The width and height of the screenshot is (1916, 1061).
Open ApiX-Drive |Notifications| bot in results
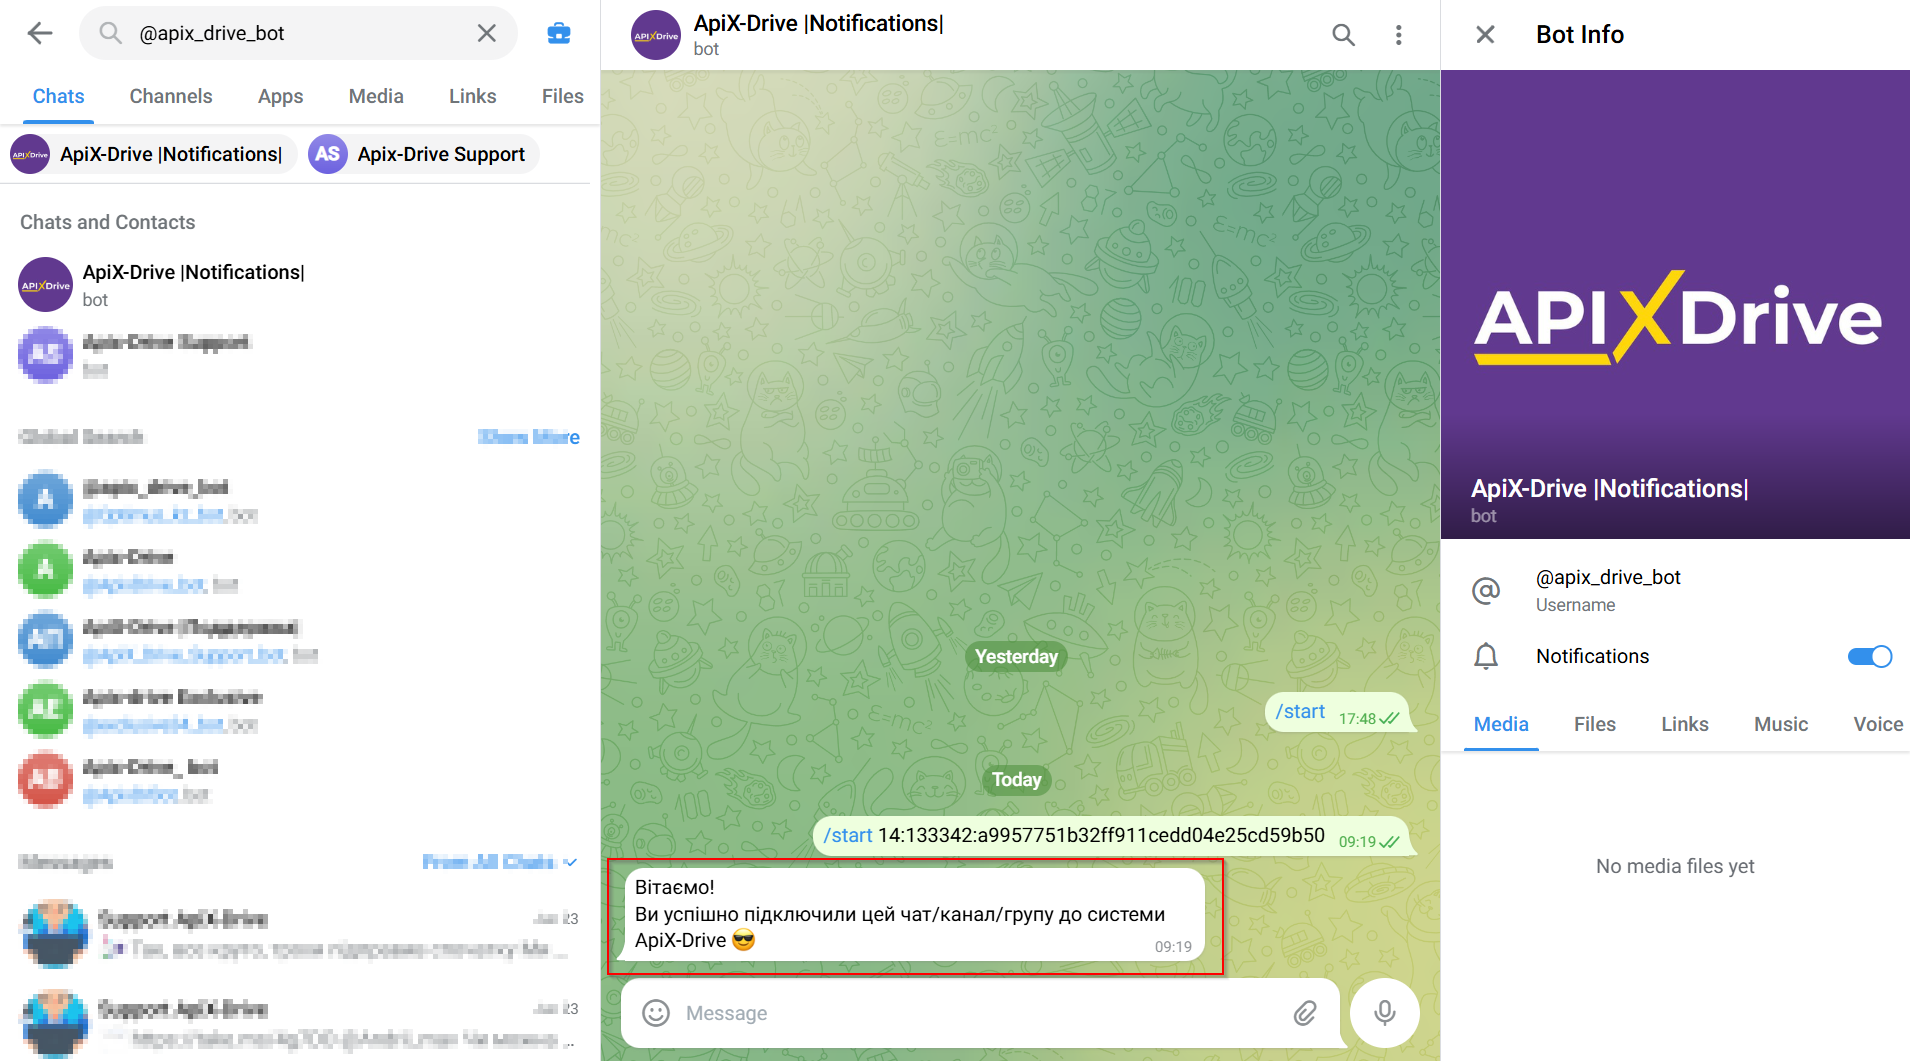click(300, 285)
